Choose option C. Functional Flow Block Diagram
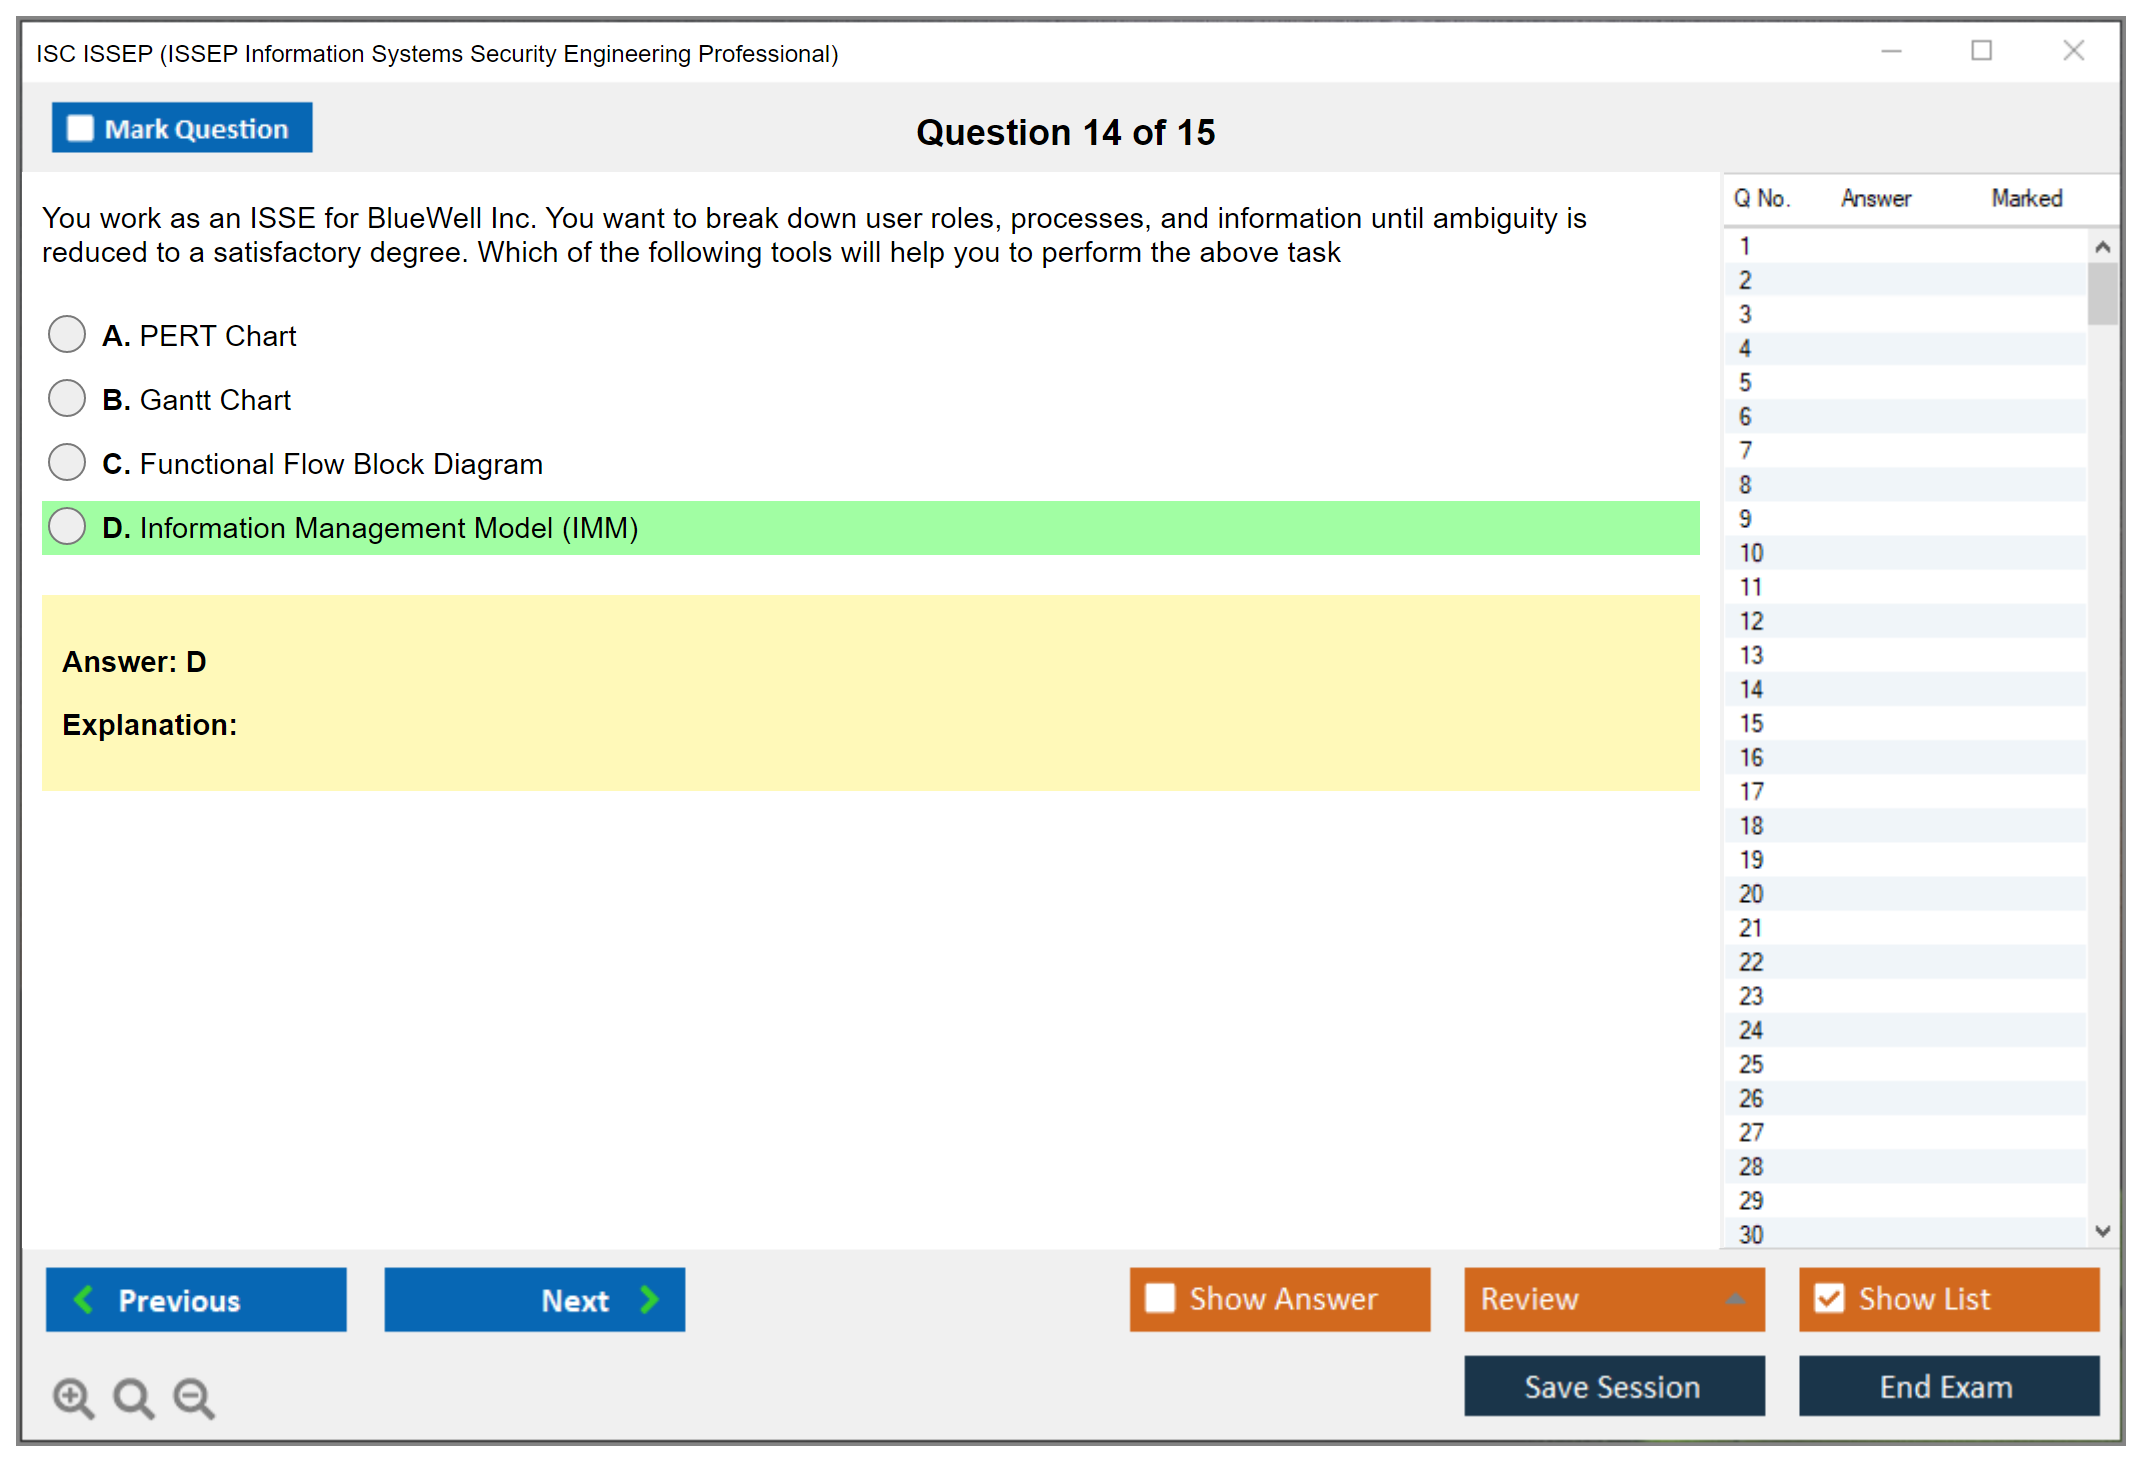This screenshot has height=1470, width=2150. pos(67,463)
